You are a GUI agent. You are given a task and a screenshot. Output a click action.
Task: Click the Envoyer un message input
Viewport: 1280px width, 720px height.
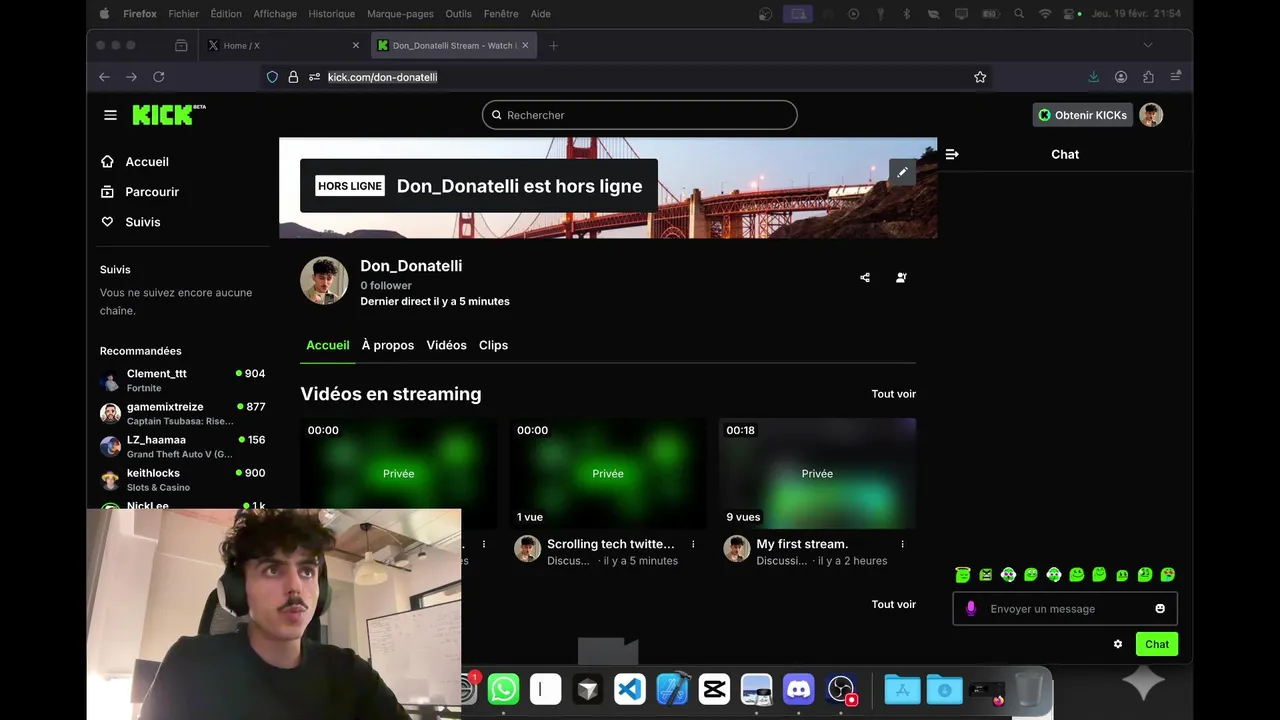(x=1065, y=608)
